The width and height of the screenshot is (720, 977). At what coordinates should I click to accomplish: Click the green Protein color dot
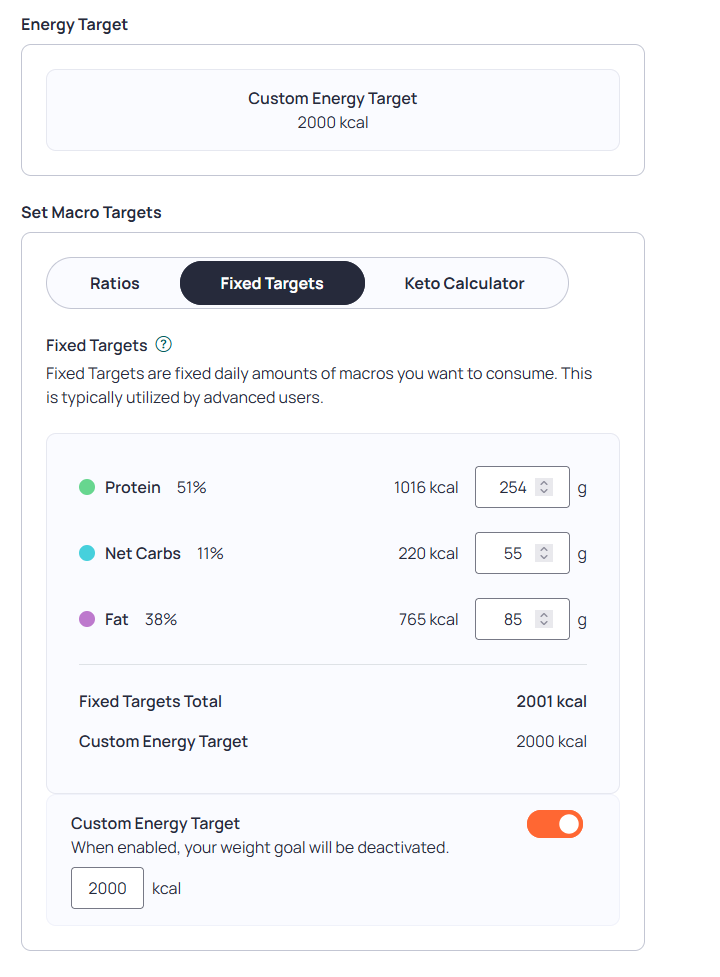(87, 487)
